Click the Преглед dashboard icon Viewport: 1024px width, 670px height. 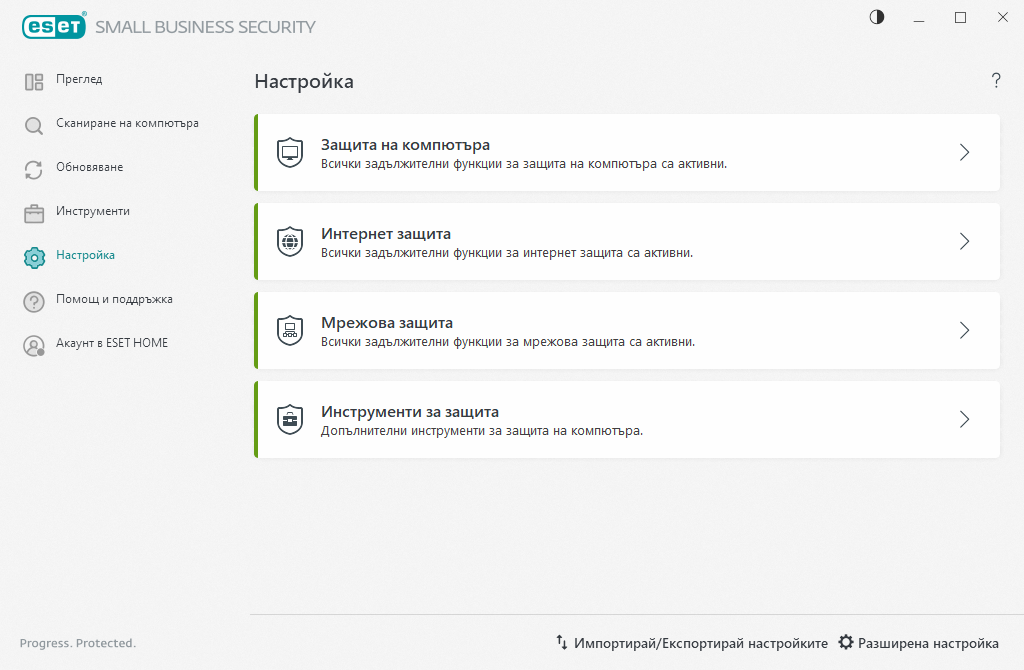(34, 82)
